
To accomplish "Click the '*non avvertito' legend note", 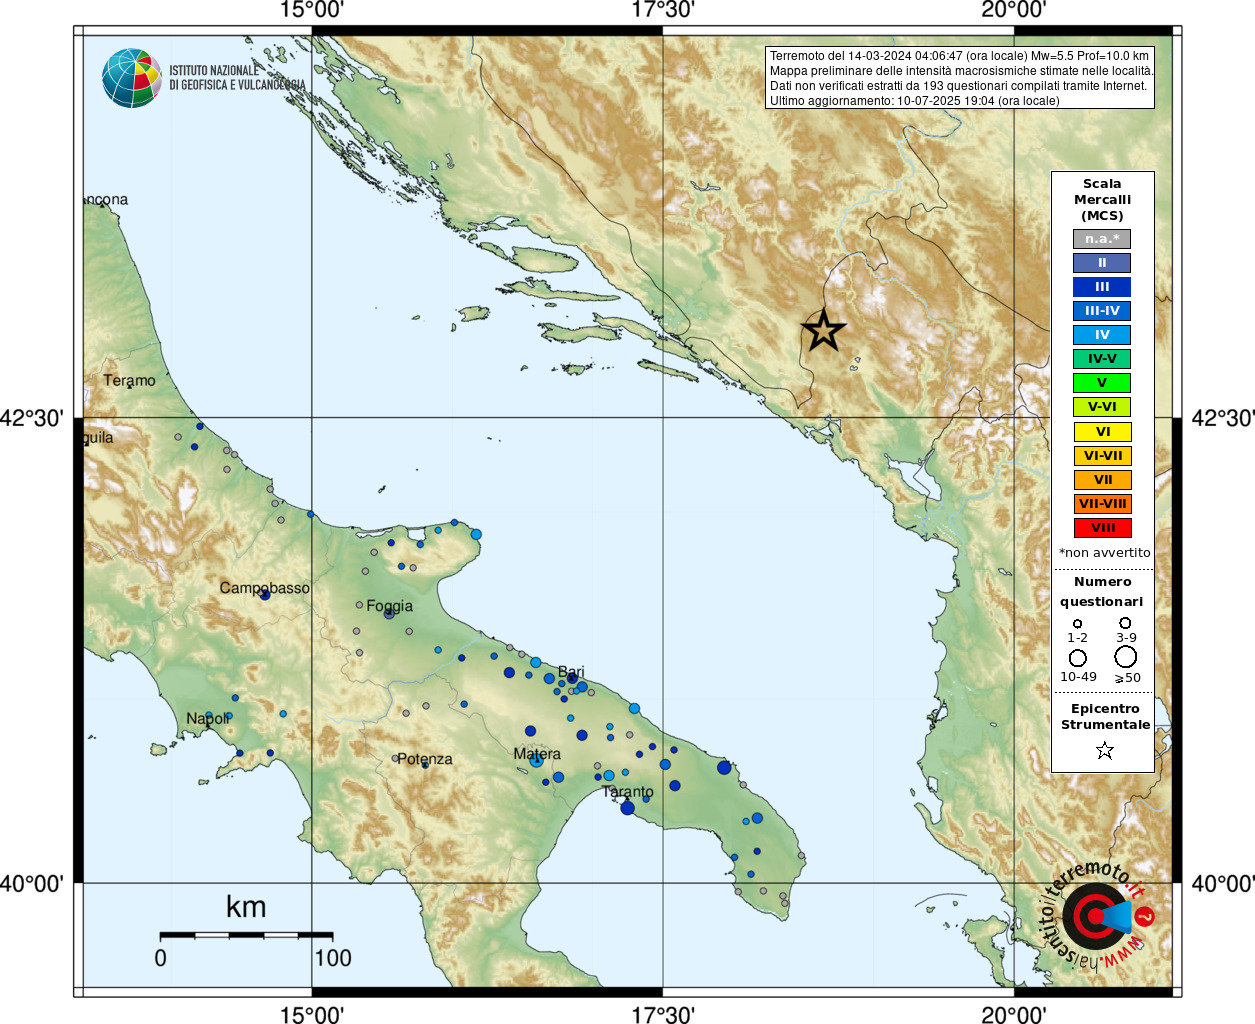I will tap(1105, 553).
